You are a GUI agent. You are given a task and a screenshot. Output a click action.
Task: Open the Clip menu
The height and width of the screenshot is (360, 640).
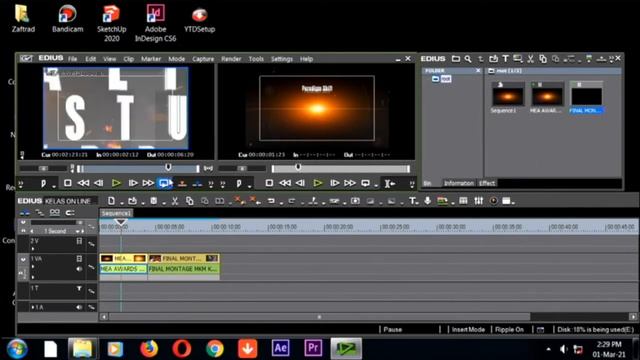tap(129, 59)
